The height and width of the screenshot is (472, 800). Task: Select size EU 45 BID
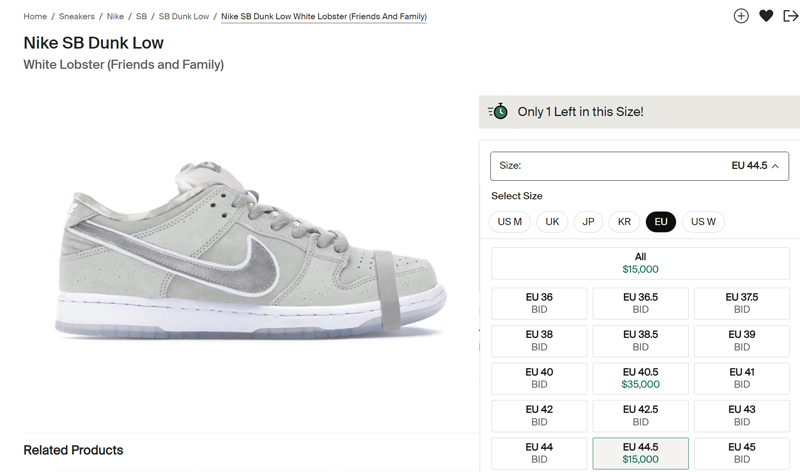coord(741,453)
